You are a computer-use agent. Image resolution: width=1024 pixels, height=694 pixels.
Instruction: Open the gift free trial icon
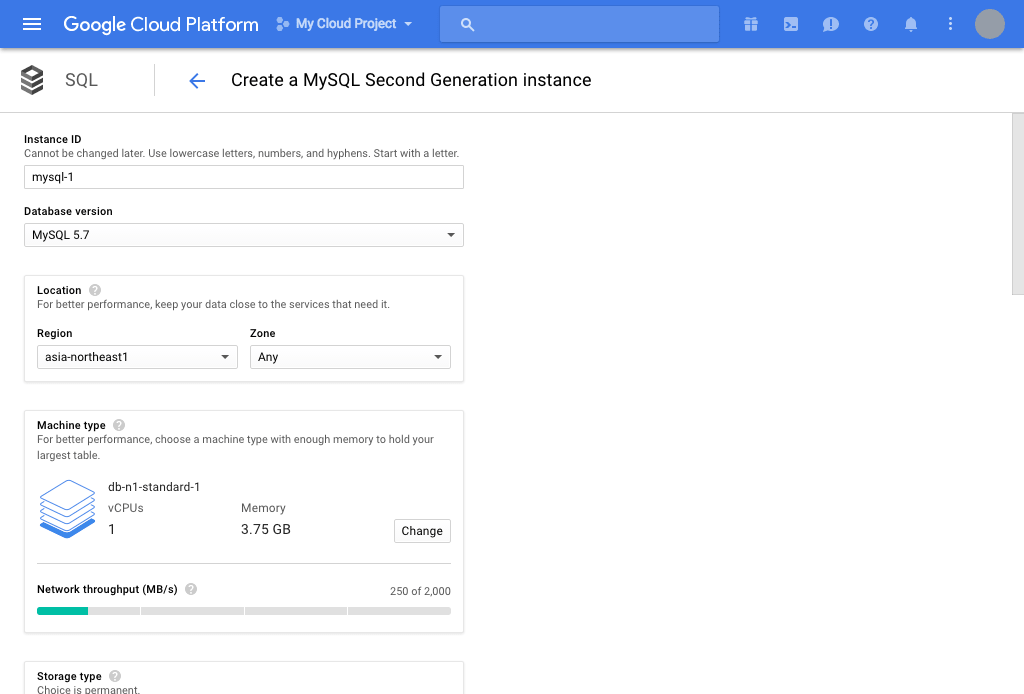pos(751,24)
